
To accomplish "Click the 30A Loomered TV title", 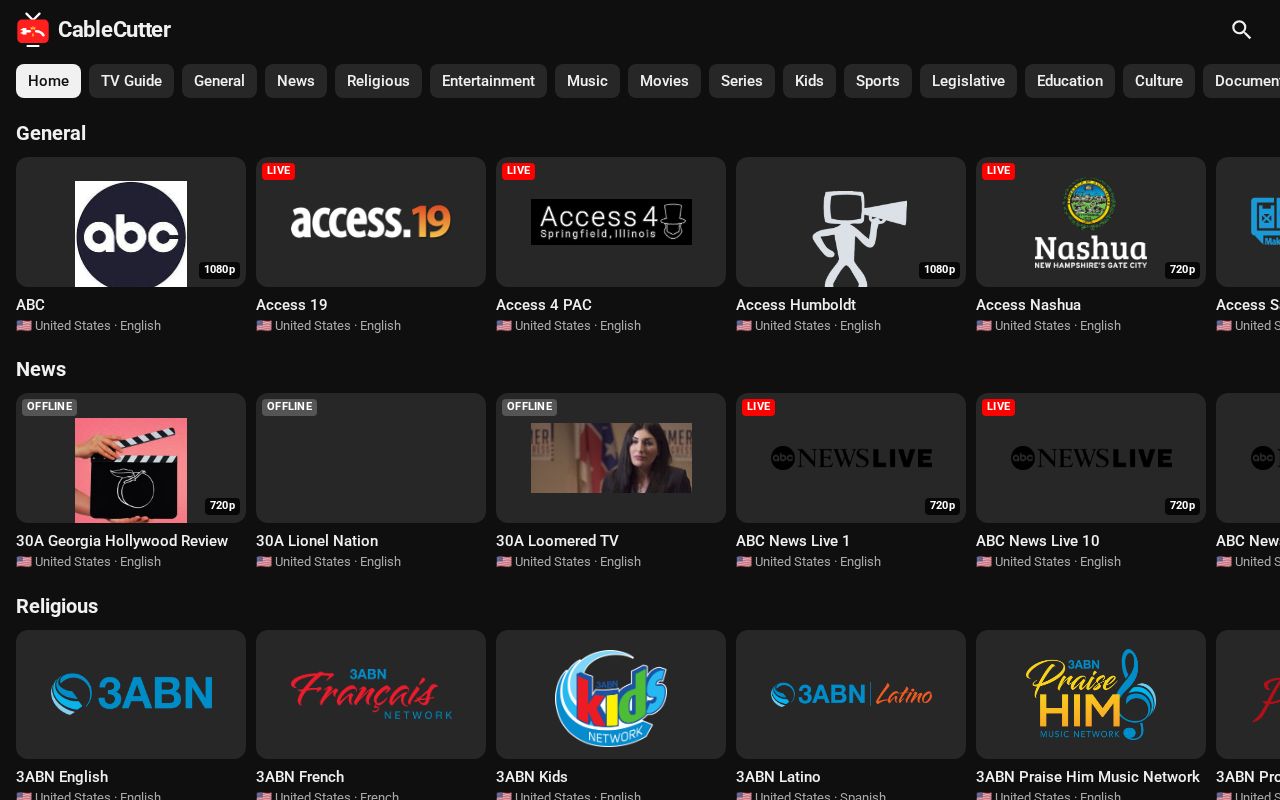I will tap(557, 541).
